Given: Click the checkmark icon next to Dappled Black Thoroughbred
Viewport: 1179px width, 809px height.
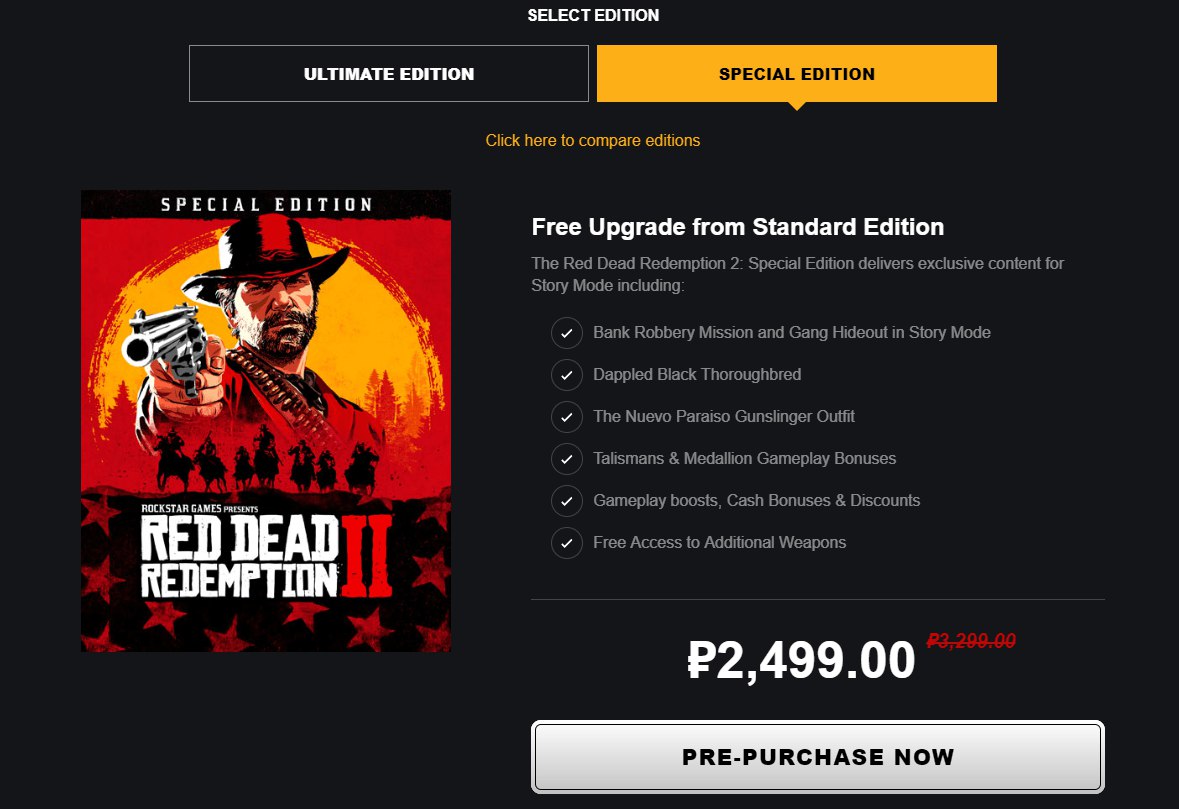Looking at the screenshot, I should [x=567, y=375].
